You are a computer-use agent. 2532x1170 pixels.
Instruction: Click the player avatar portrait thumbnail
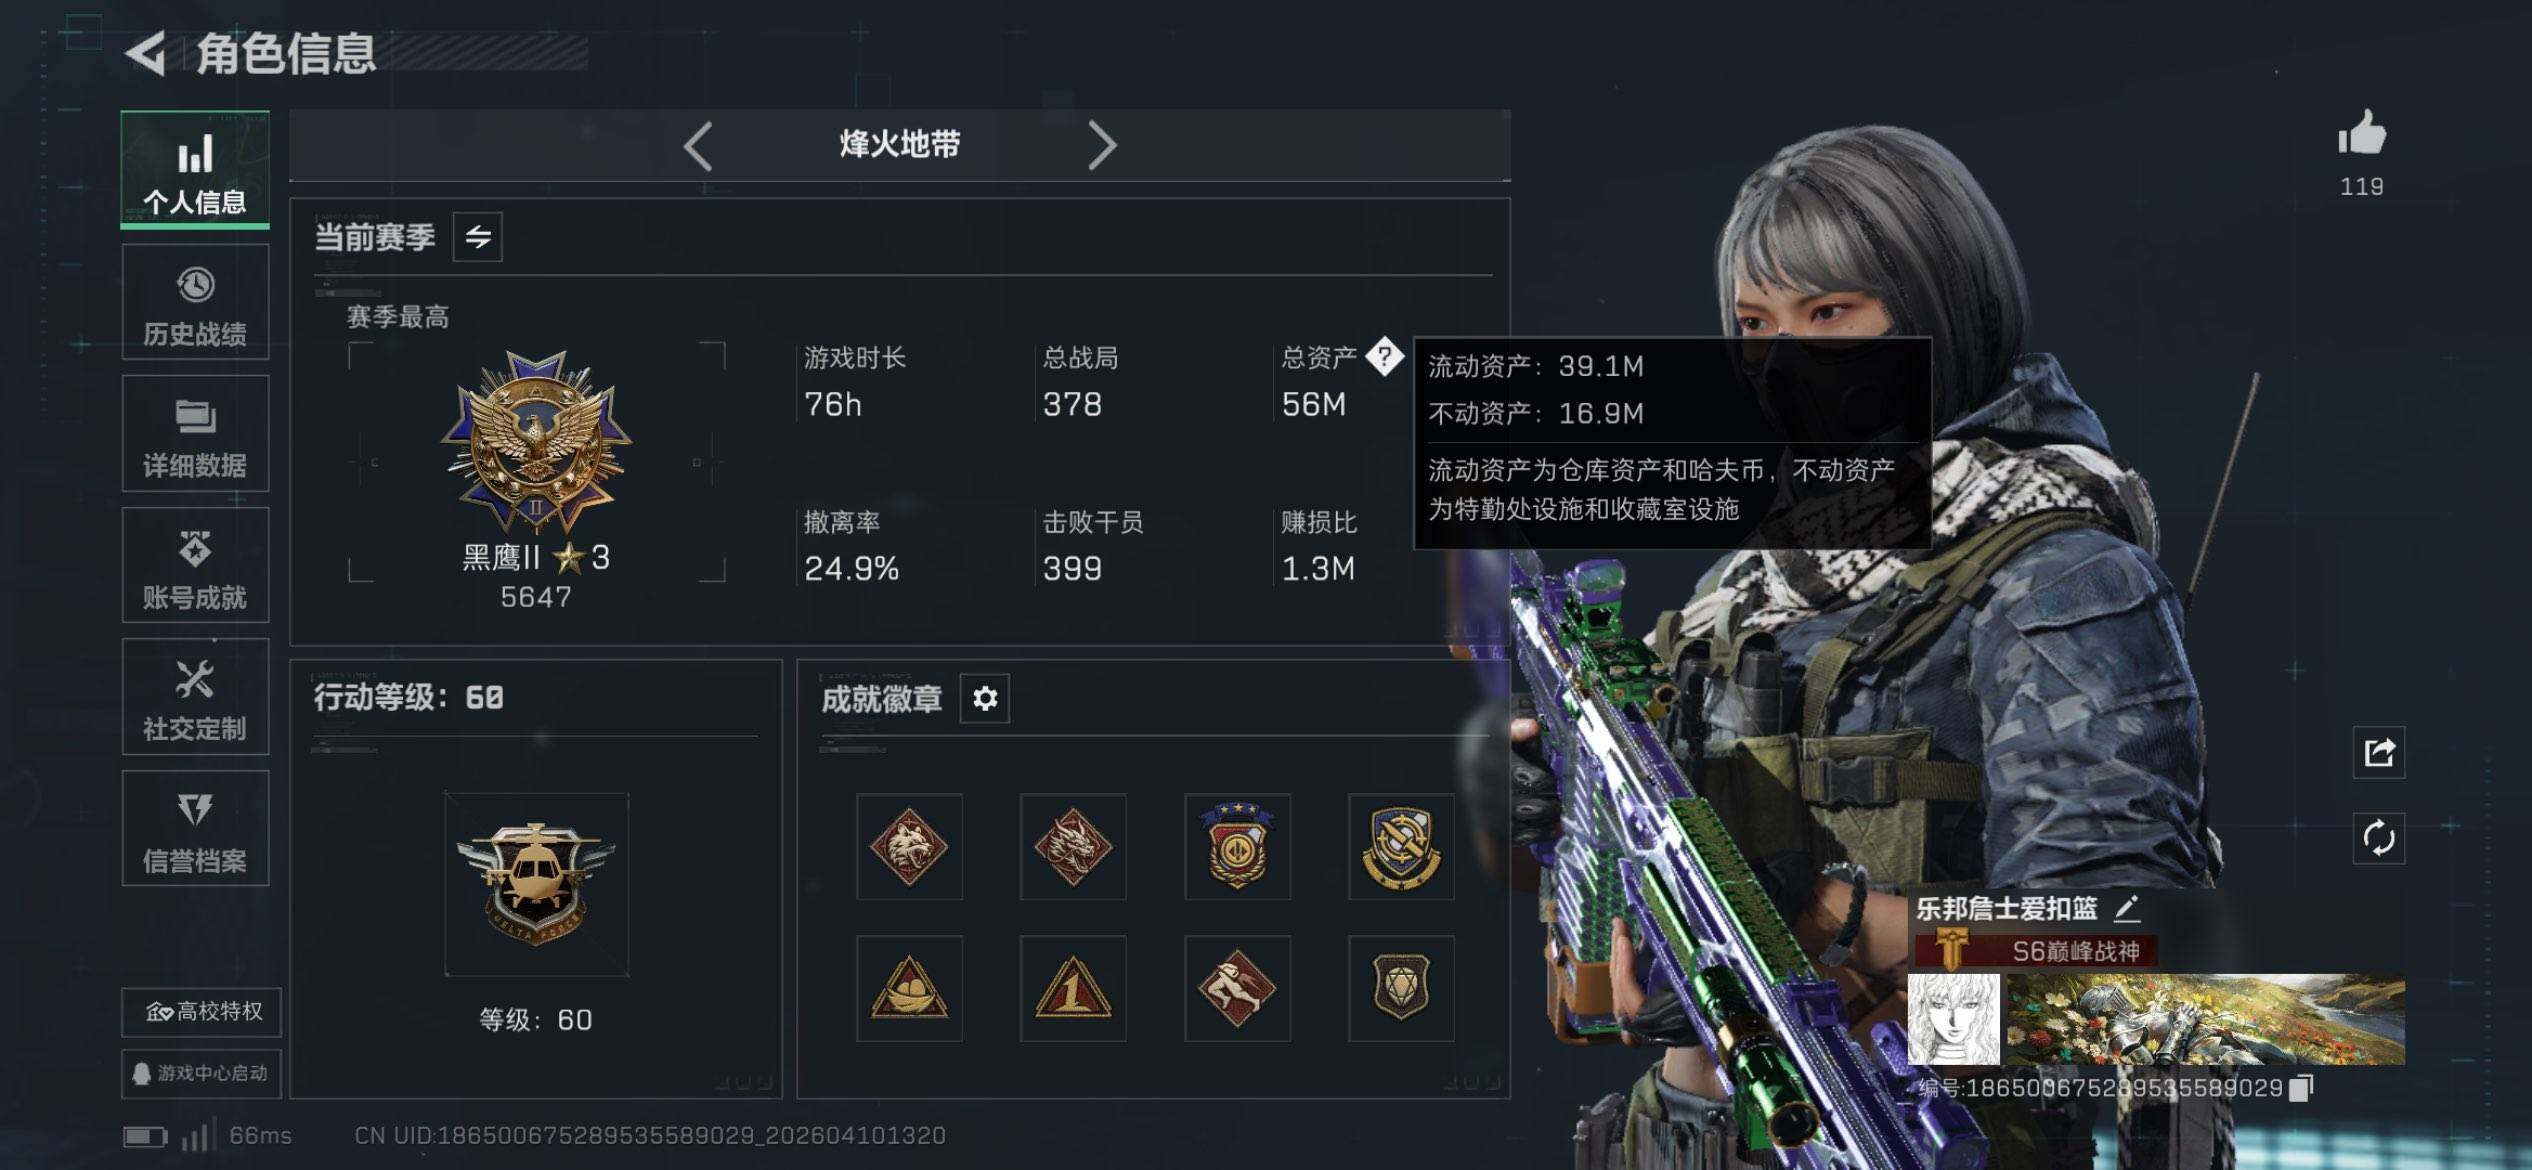tap(1954, 1019)
